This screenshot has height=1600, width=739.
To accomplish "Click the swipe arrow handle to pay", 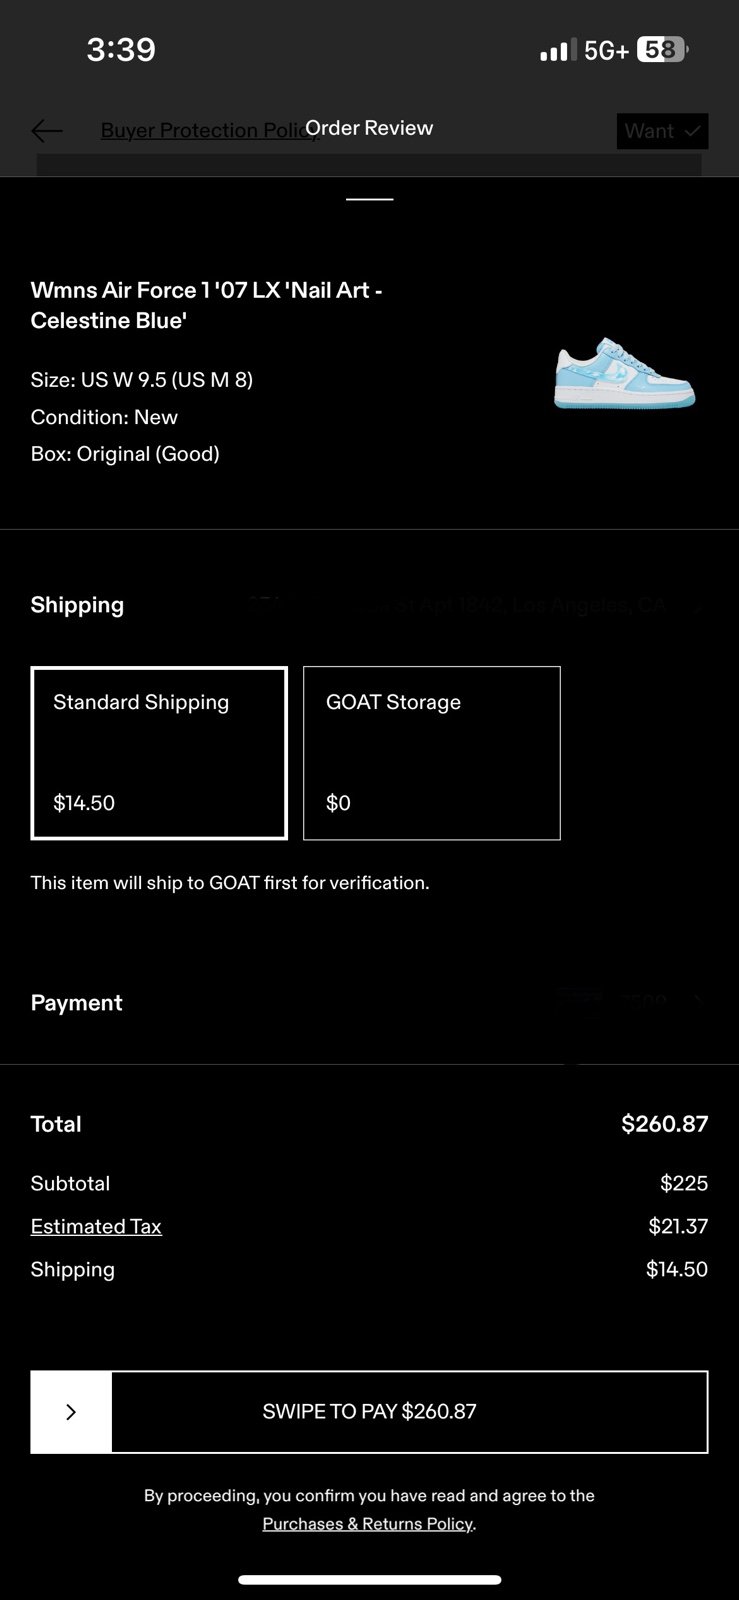I will point(71,1412).
